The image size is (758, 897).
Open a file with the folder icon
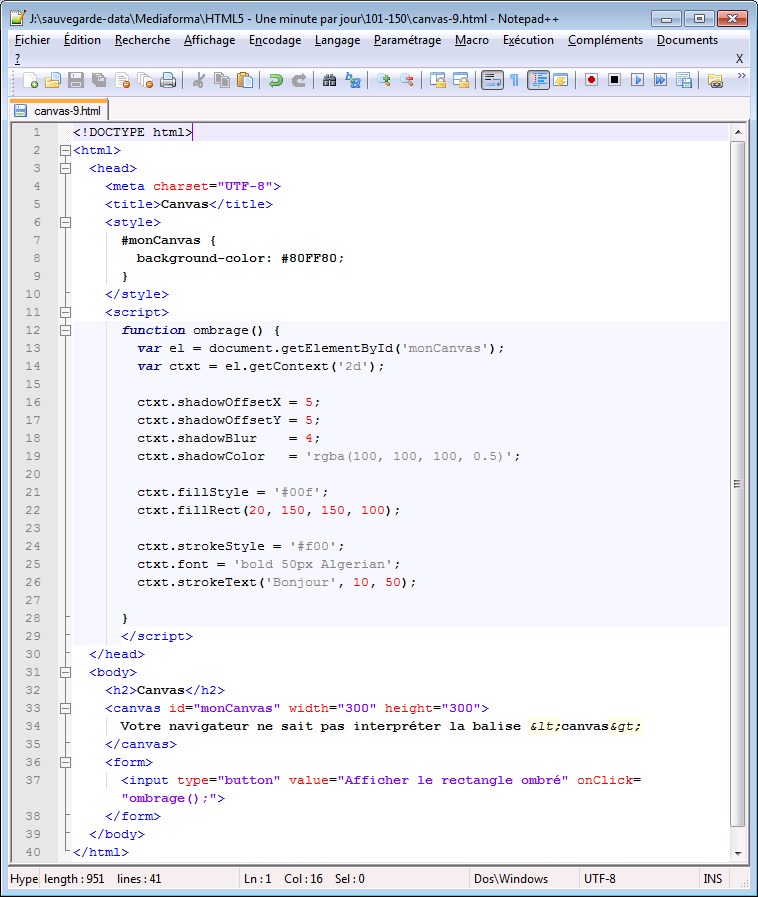[53, 81]
